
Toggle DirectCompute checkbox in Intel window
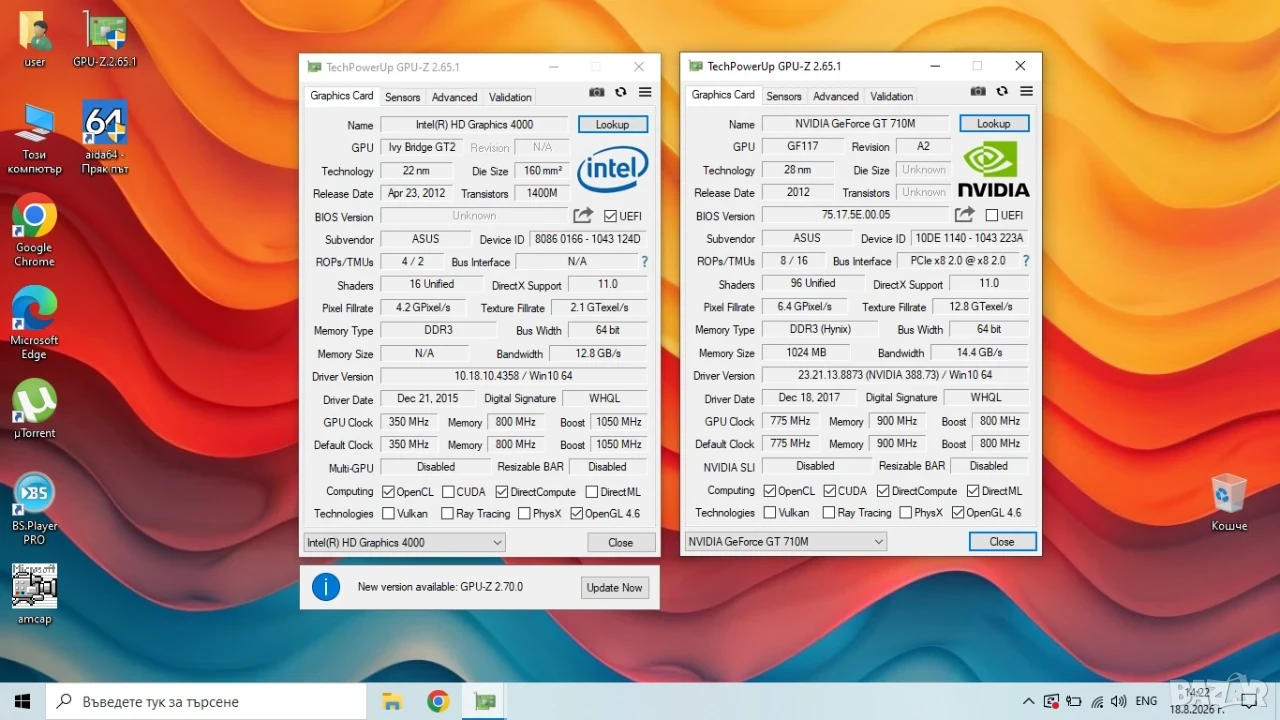(x=502, y=492)
